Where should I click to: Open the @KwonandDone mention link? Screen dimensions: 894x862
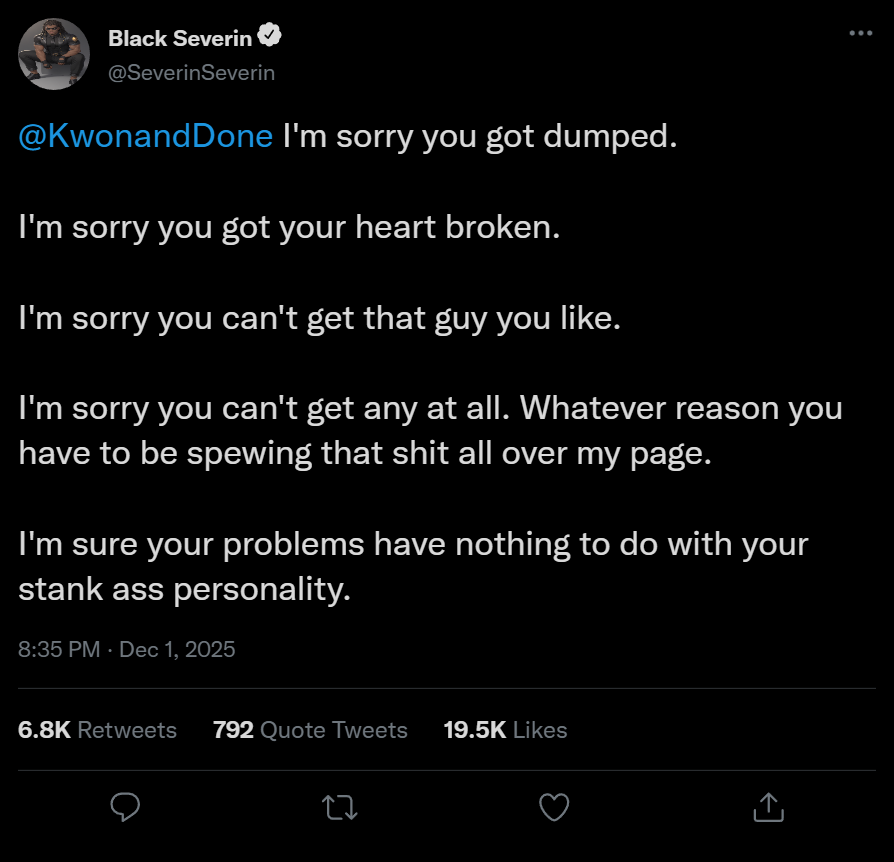pos(146,137)
